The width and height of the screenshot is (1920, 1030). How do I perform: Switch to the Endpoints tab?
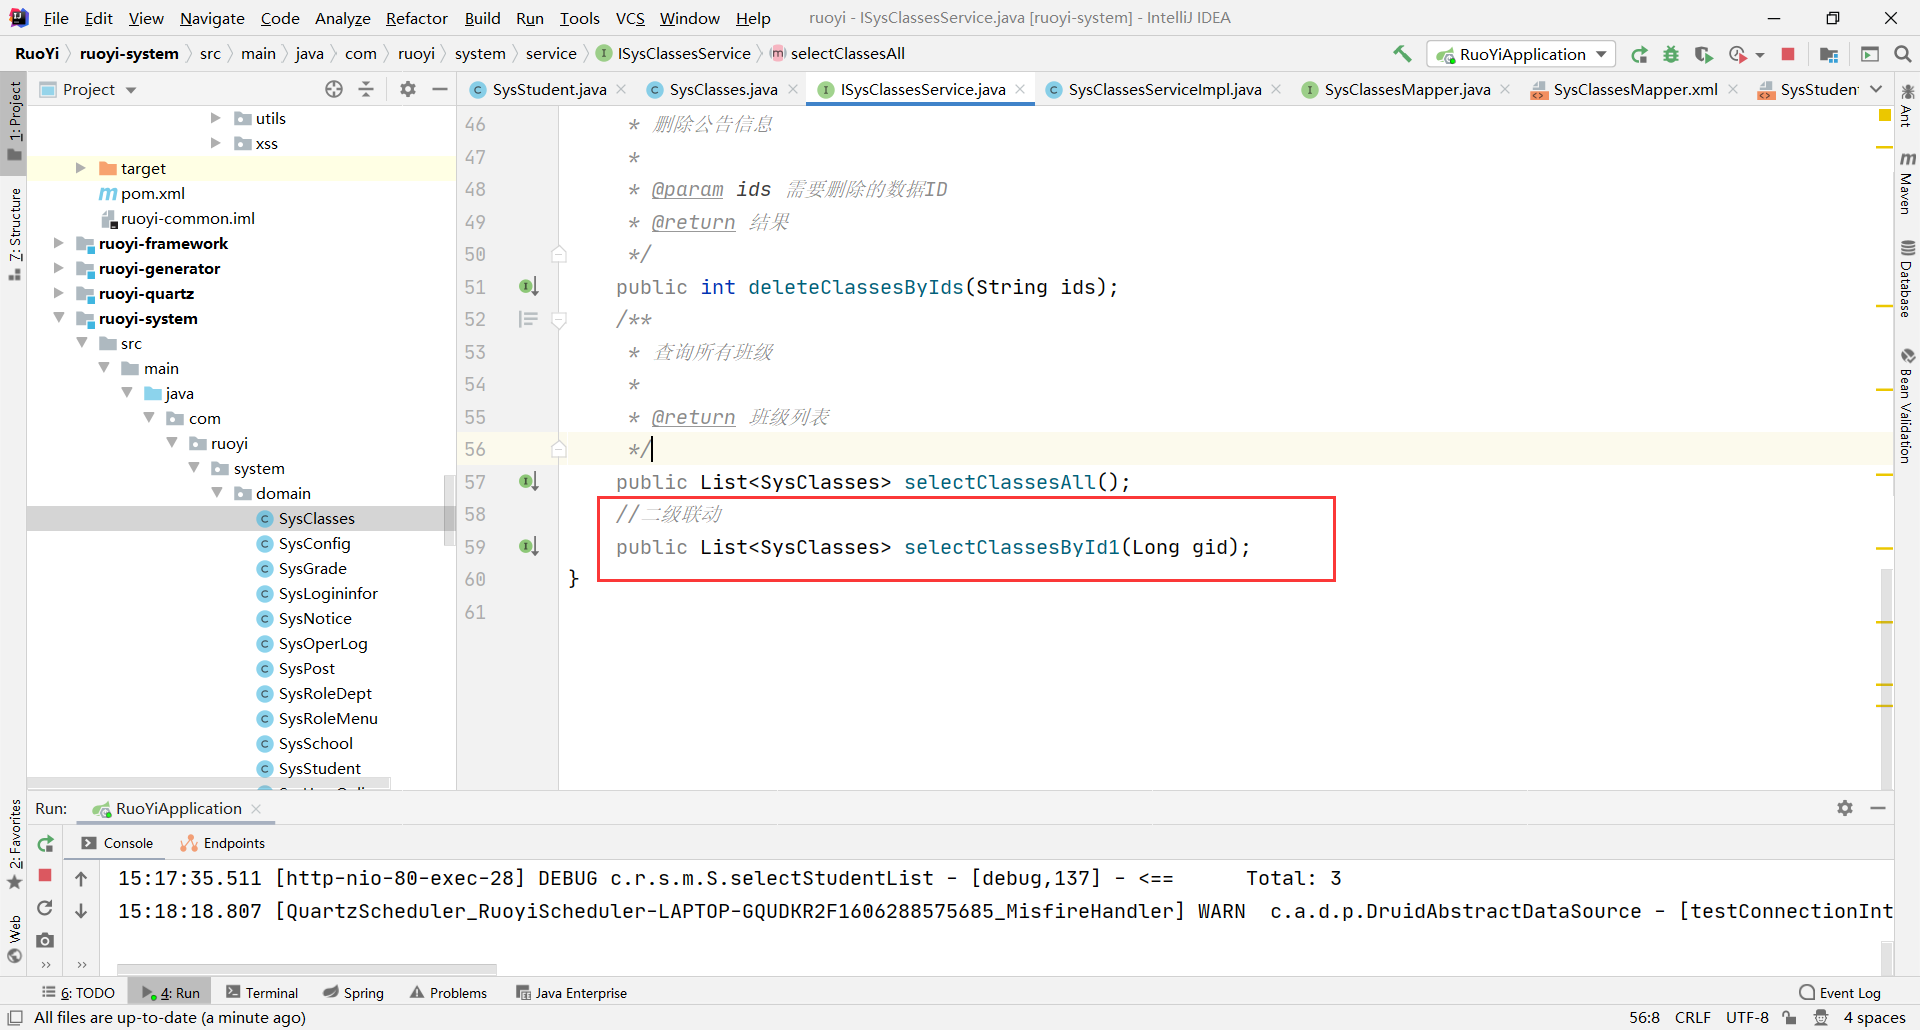point(223,843)
